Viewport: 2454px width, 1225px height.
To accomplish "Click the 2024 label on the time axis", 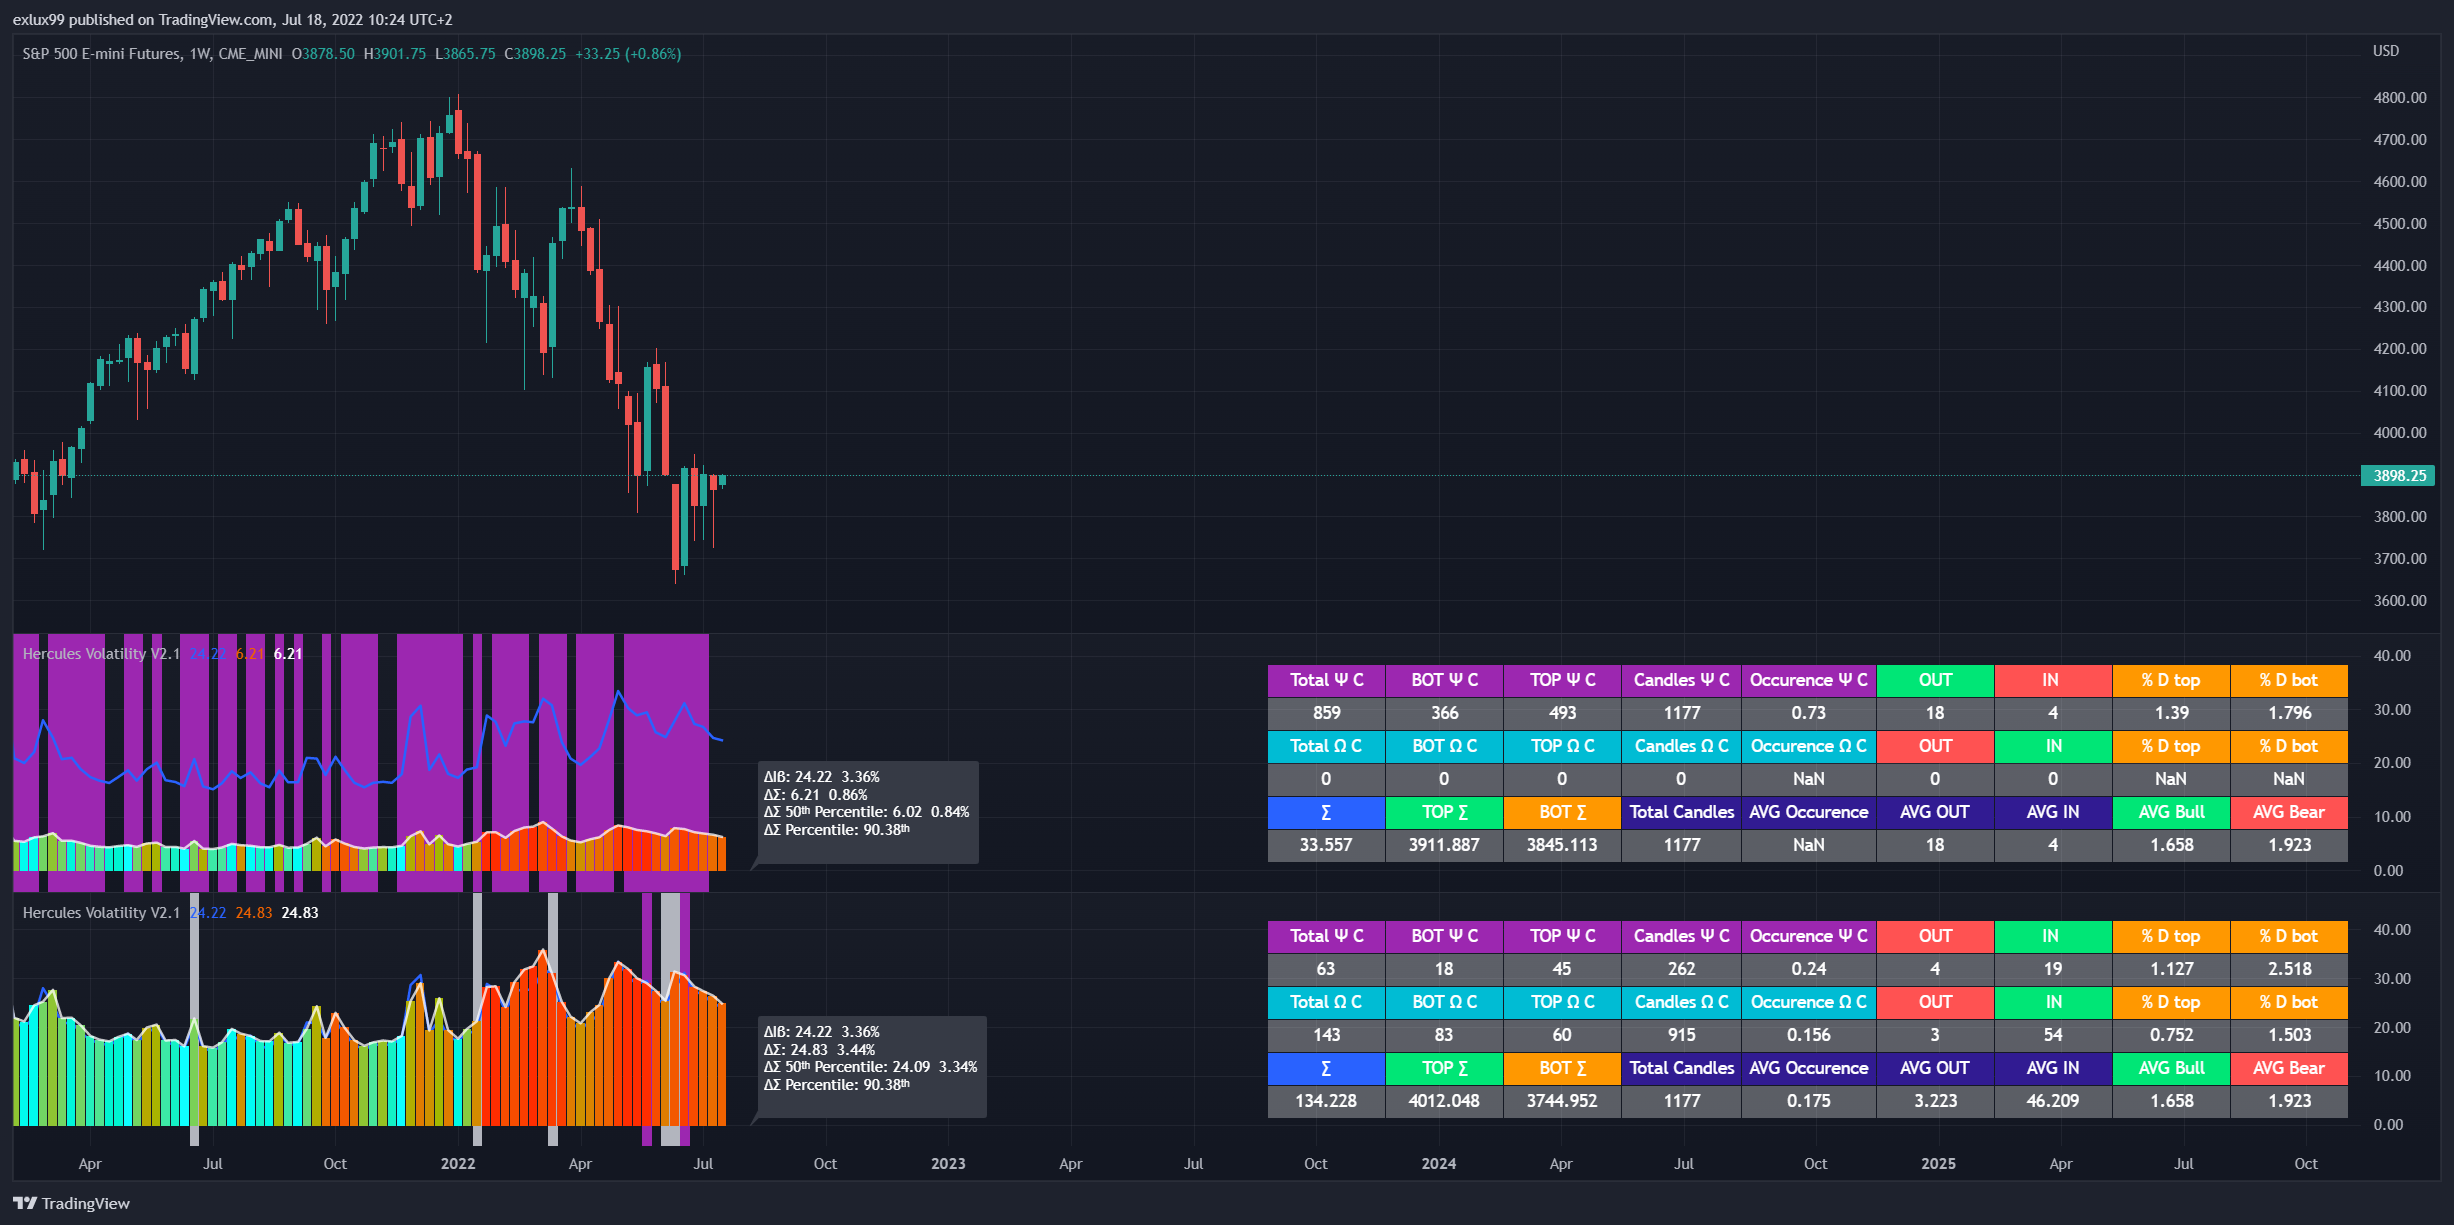I will [x=1438, y=1163].
